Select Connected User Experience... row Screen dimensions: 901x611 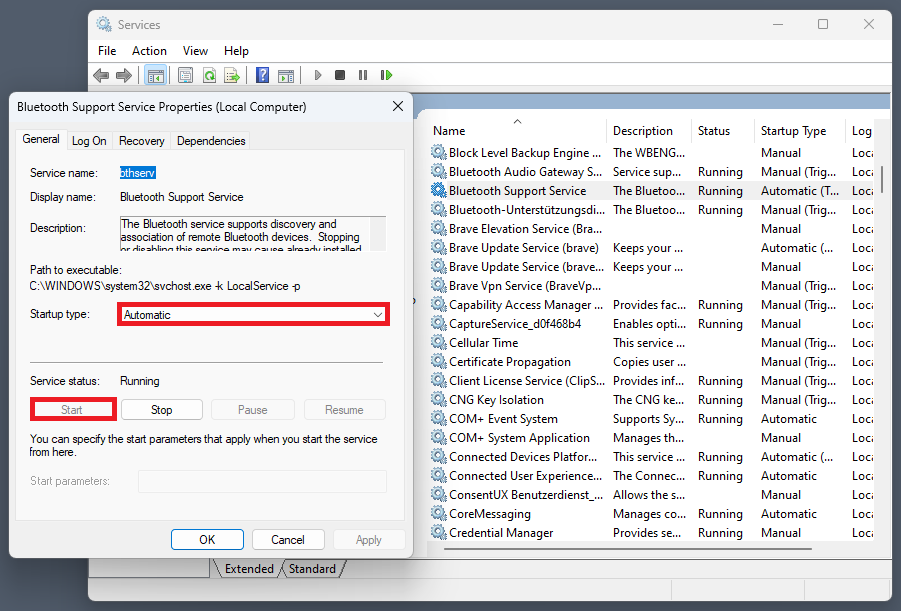click(652, 475)
